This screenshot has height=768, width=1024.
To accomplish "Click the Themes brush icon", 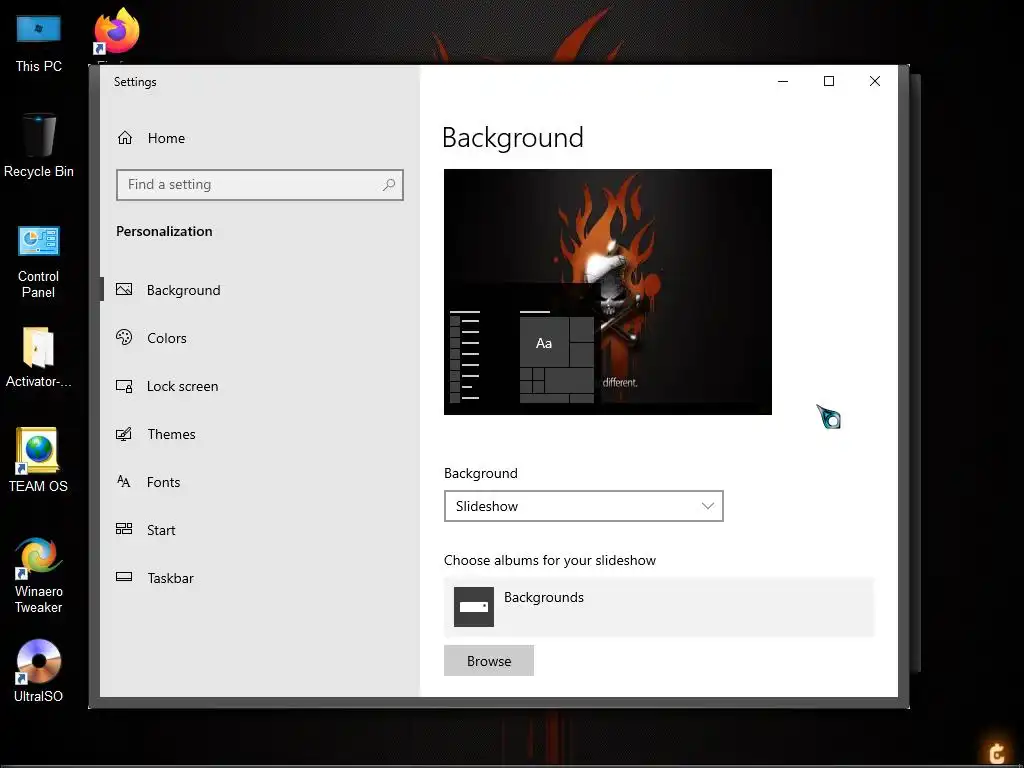I will pos(124,434).
